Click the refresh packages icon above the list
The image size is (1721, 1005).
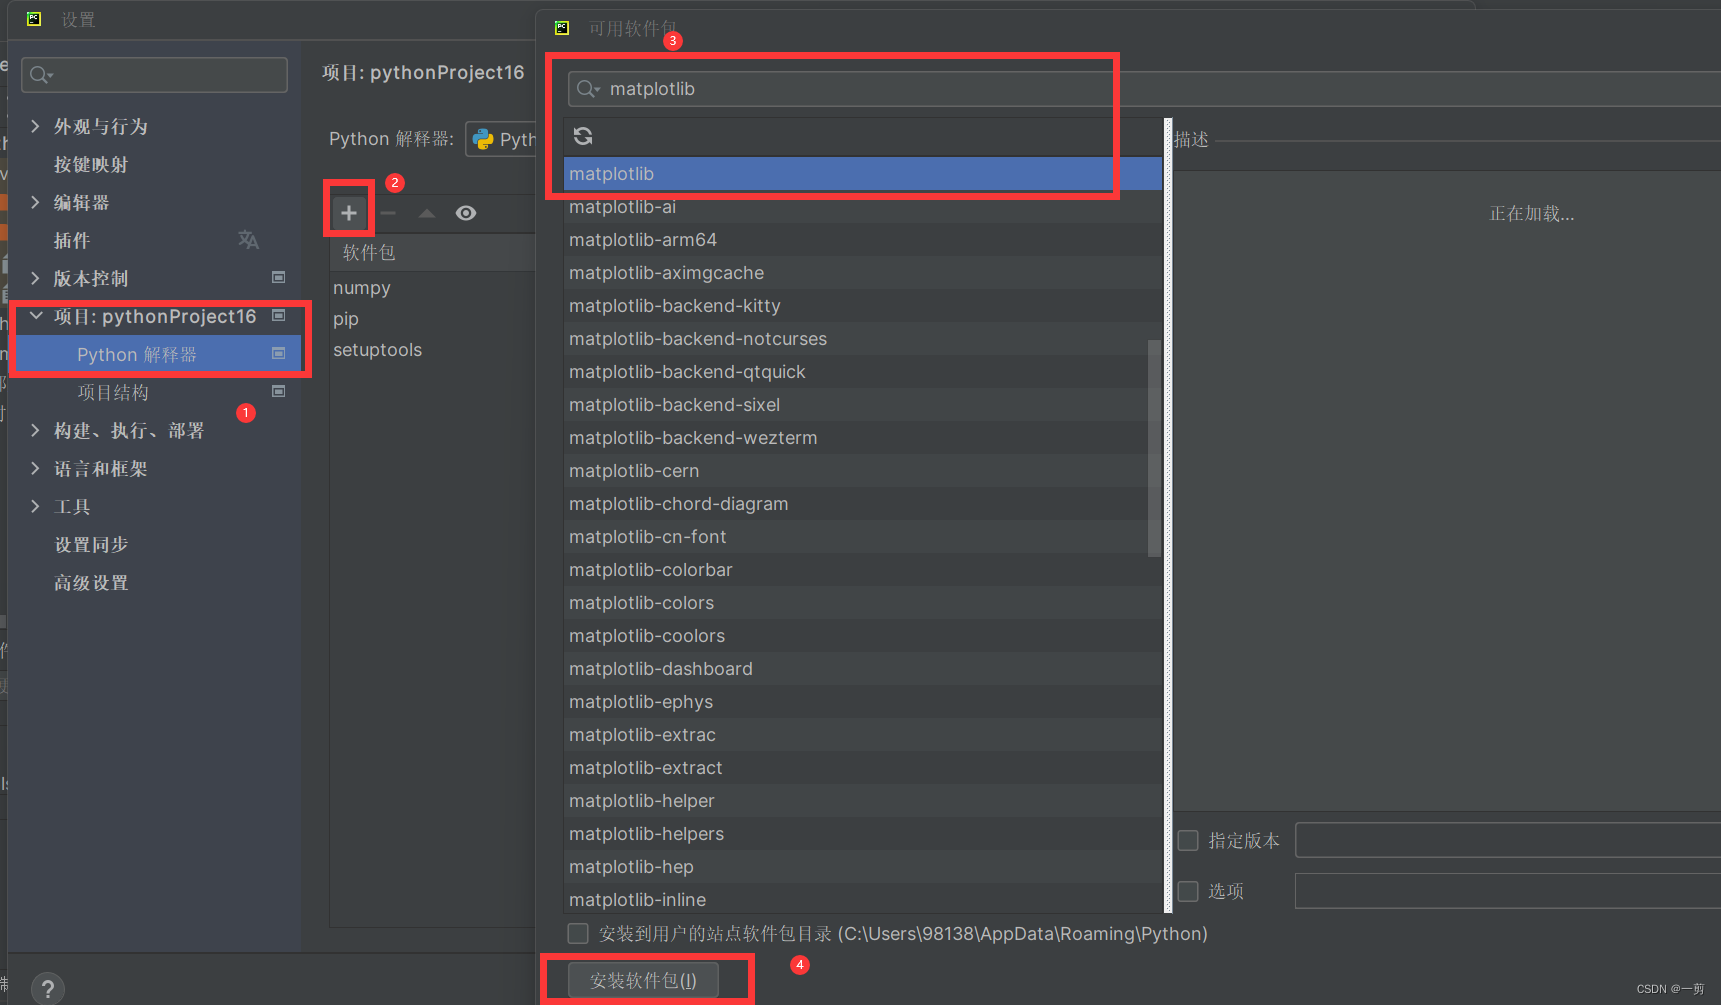click(582, 136)
